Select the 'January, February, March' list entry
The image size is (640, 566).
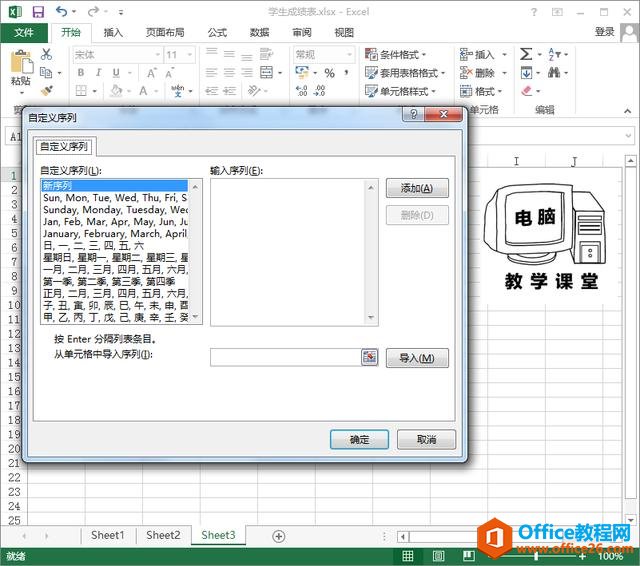115,234
